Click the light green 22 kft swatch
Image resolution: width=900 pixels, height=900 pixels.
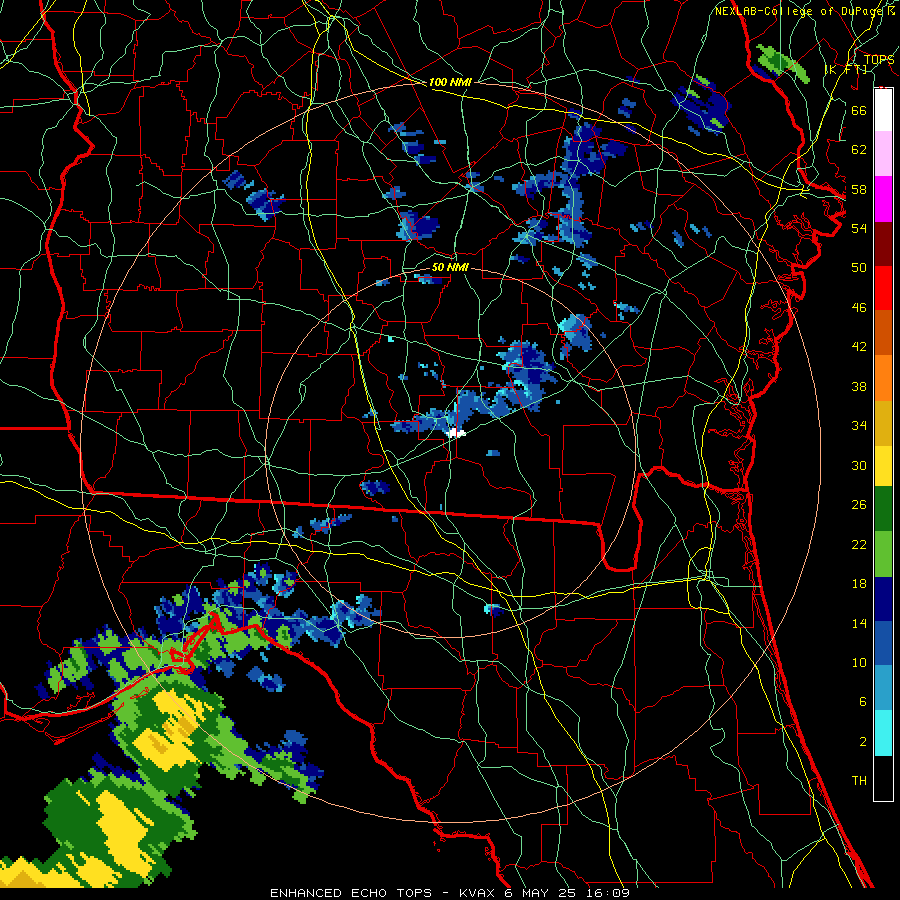click(x=883, y=554)
